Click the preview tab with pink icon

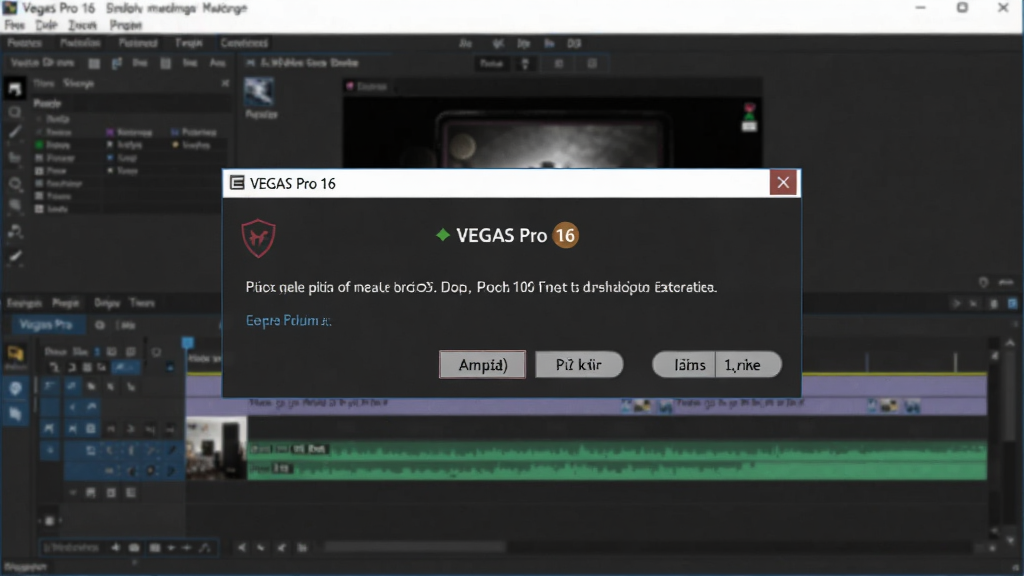366,86
